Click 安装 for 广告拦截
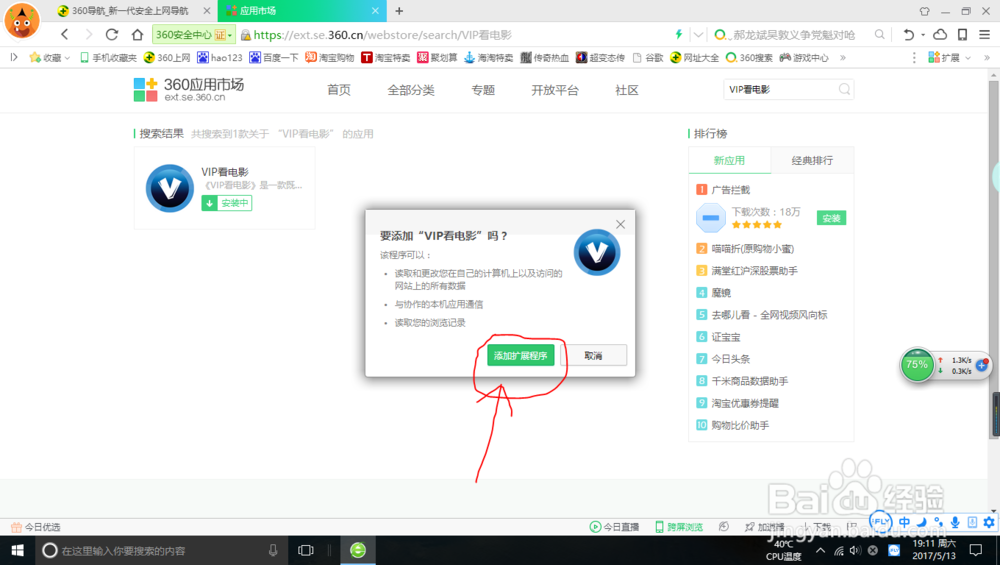This screenshot has width=1000, height=565. [x=831, y=218]
